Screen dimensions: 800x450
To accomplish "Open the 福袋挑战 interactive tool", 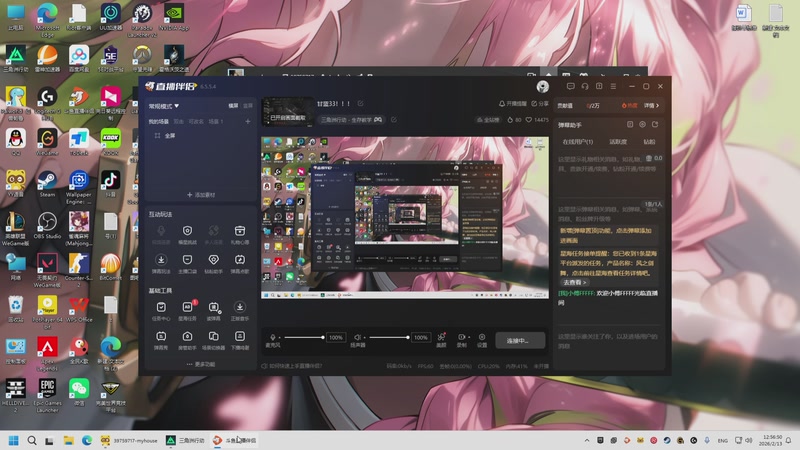I will (x=187, y=235).
